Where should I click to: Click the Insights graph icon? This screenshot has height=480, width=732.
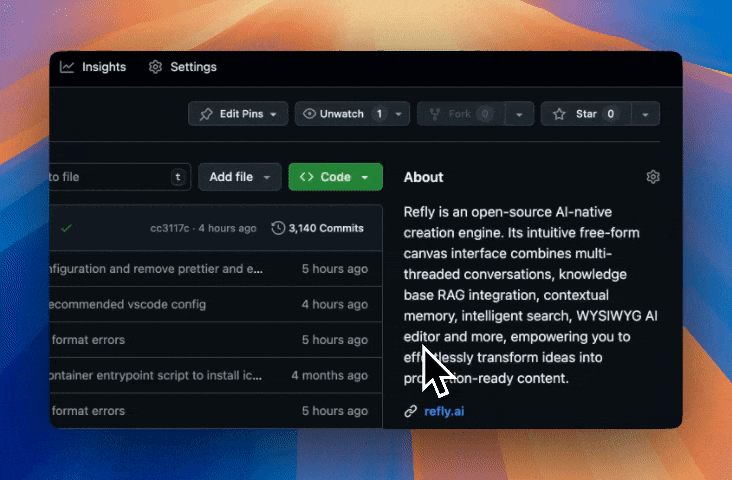coord(67,67)
